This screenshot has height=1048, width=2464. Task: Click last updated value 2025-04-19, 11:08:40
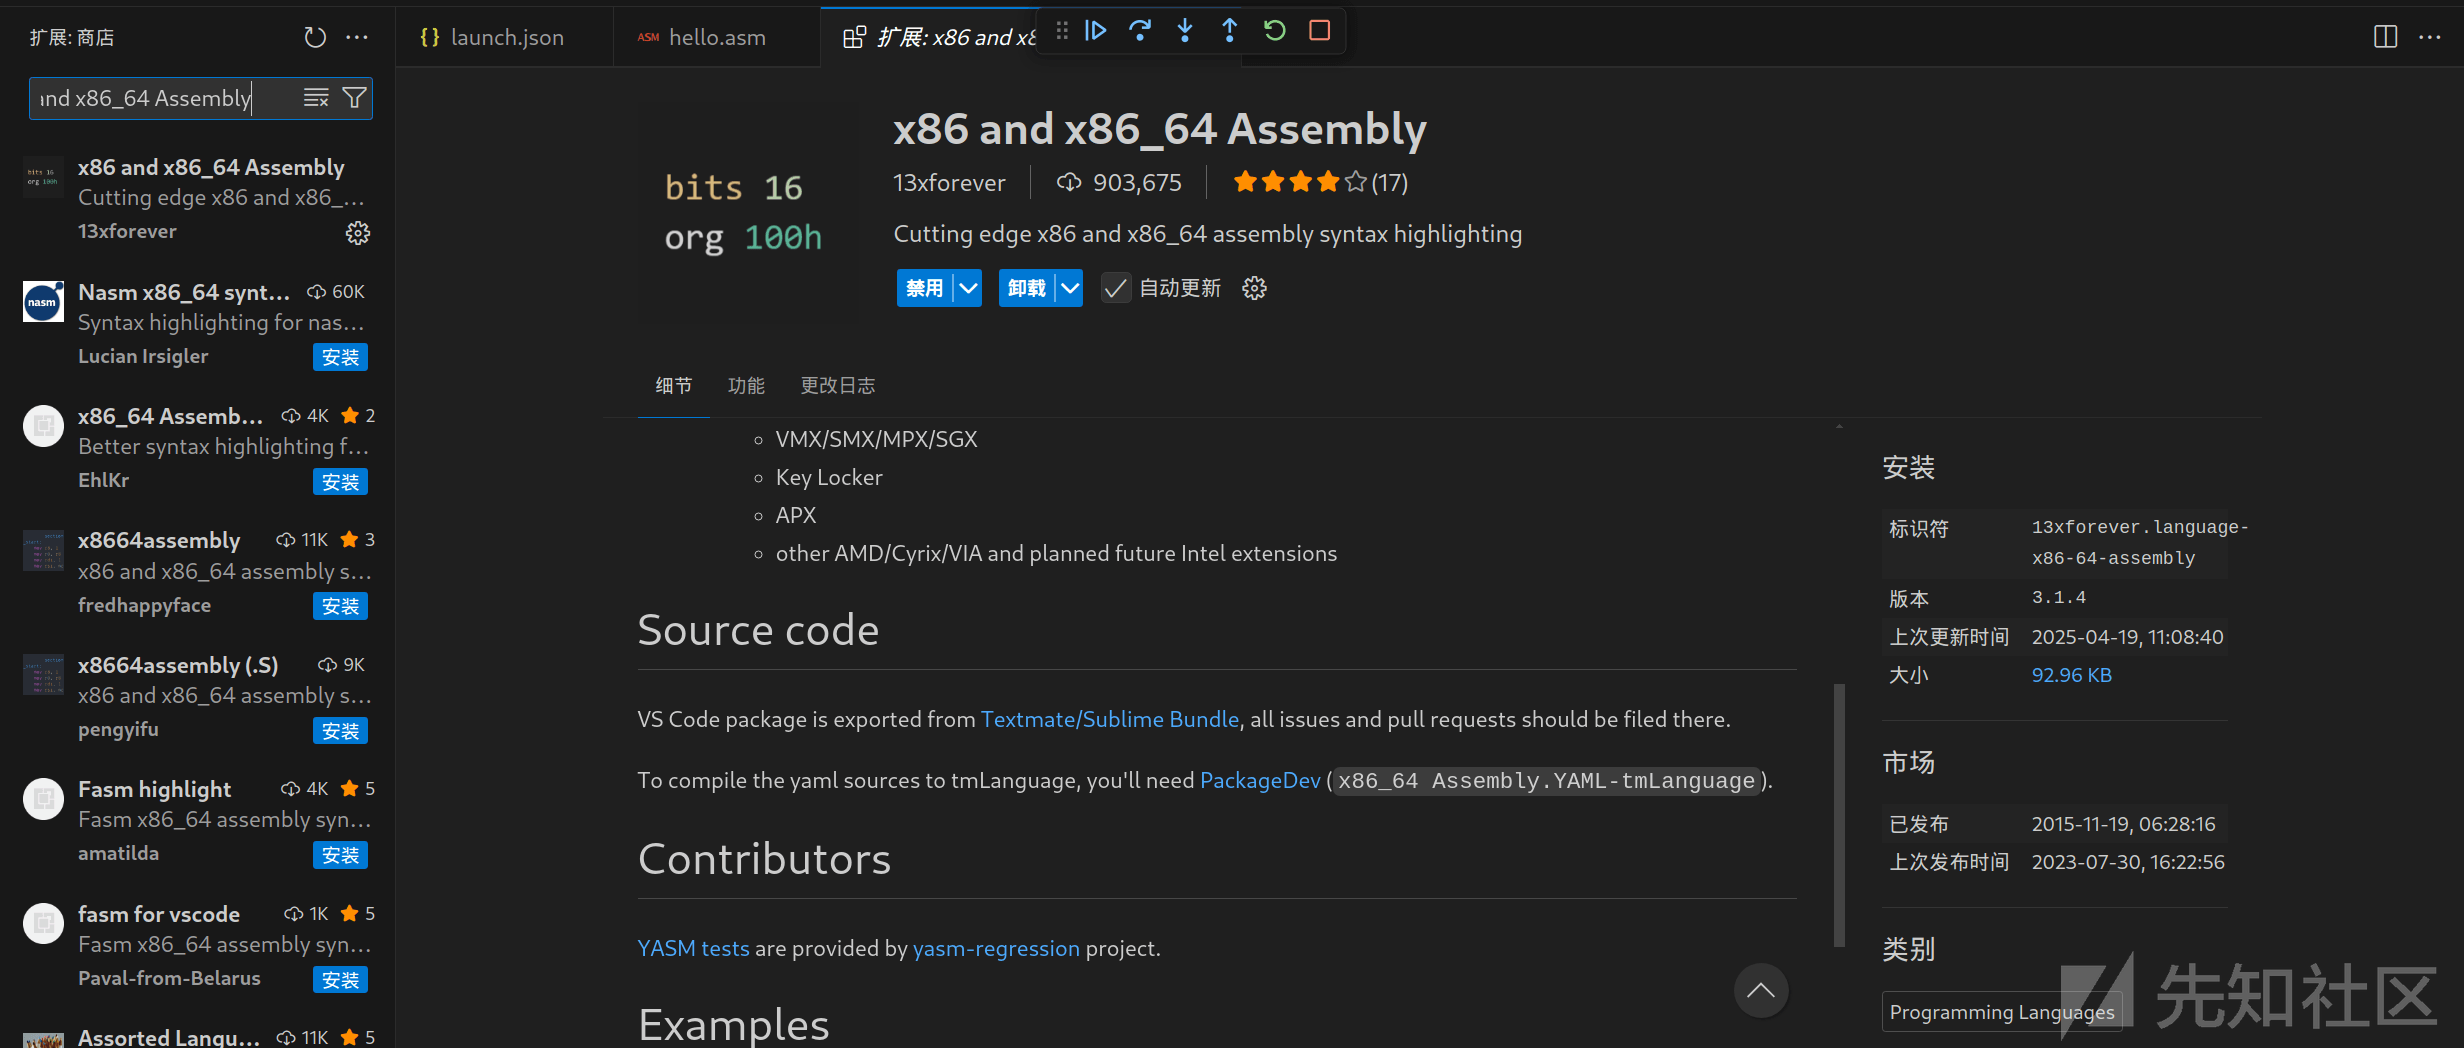[2127, 637]
